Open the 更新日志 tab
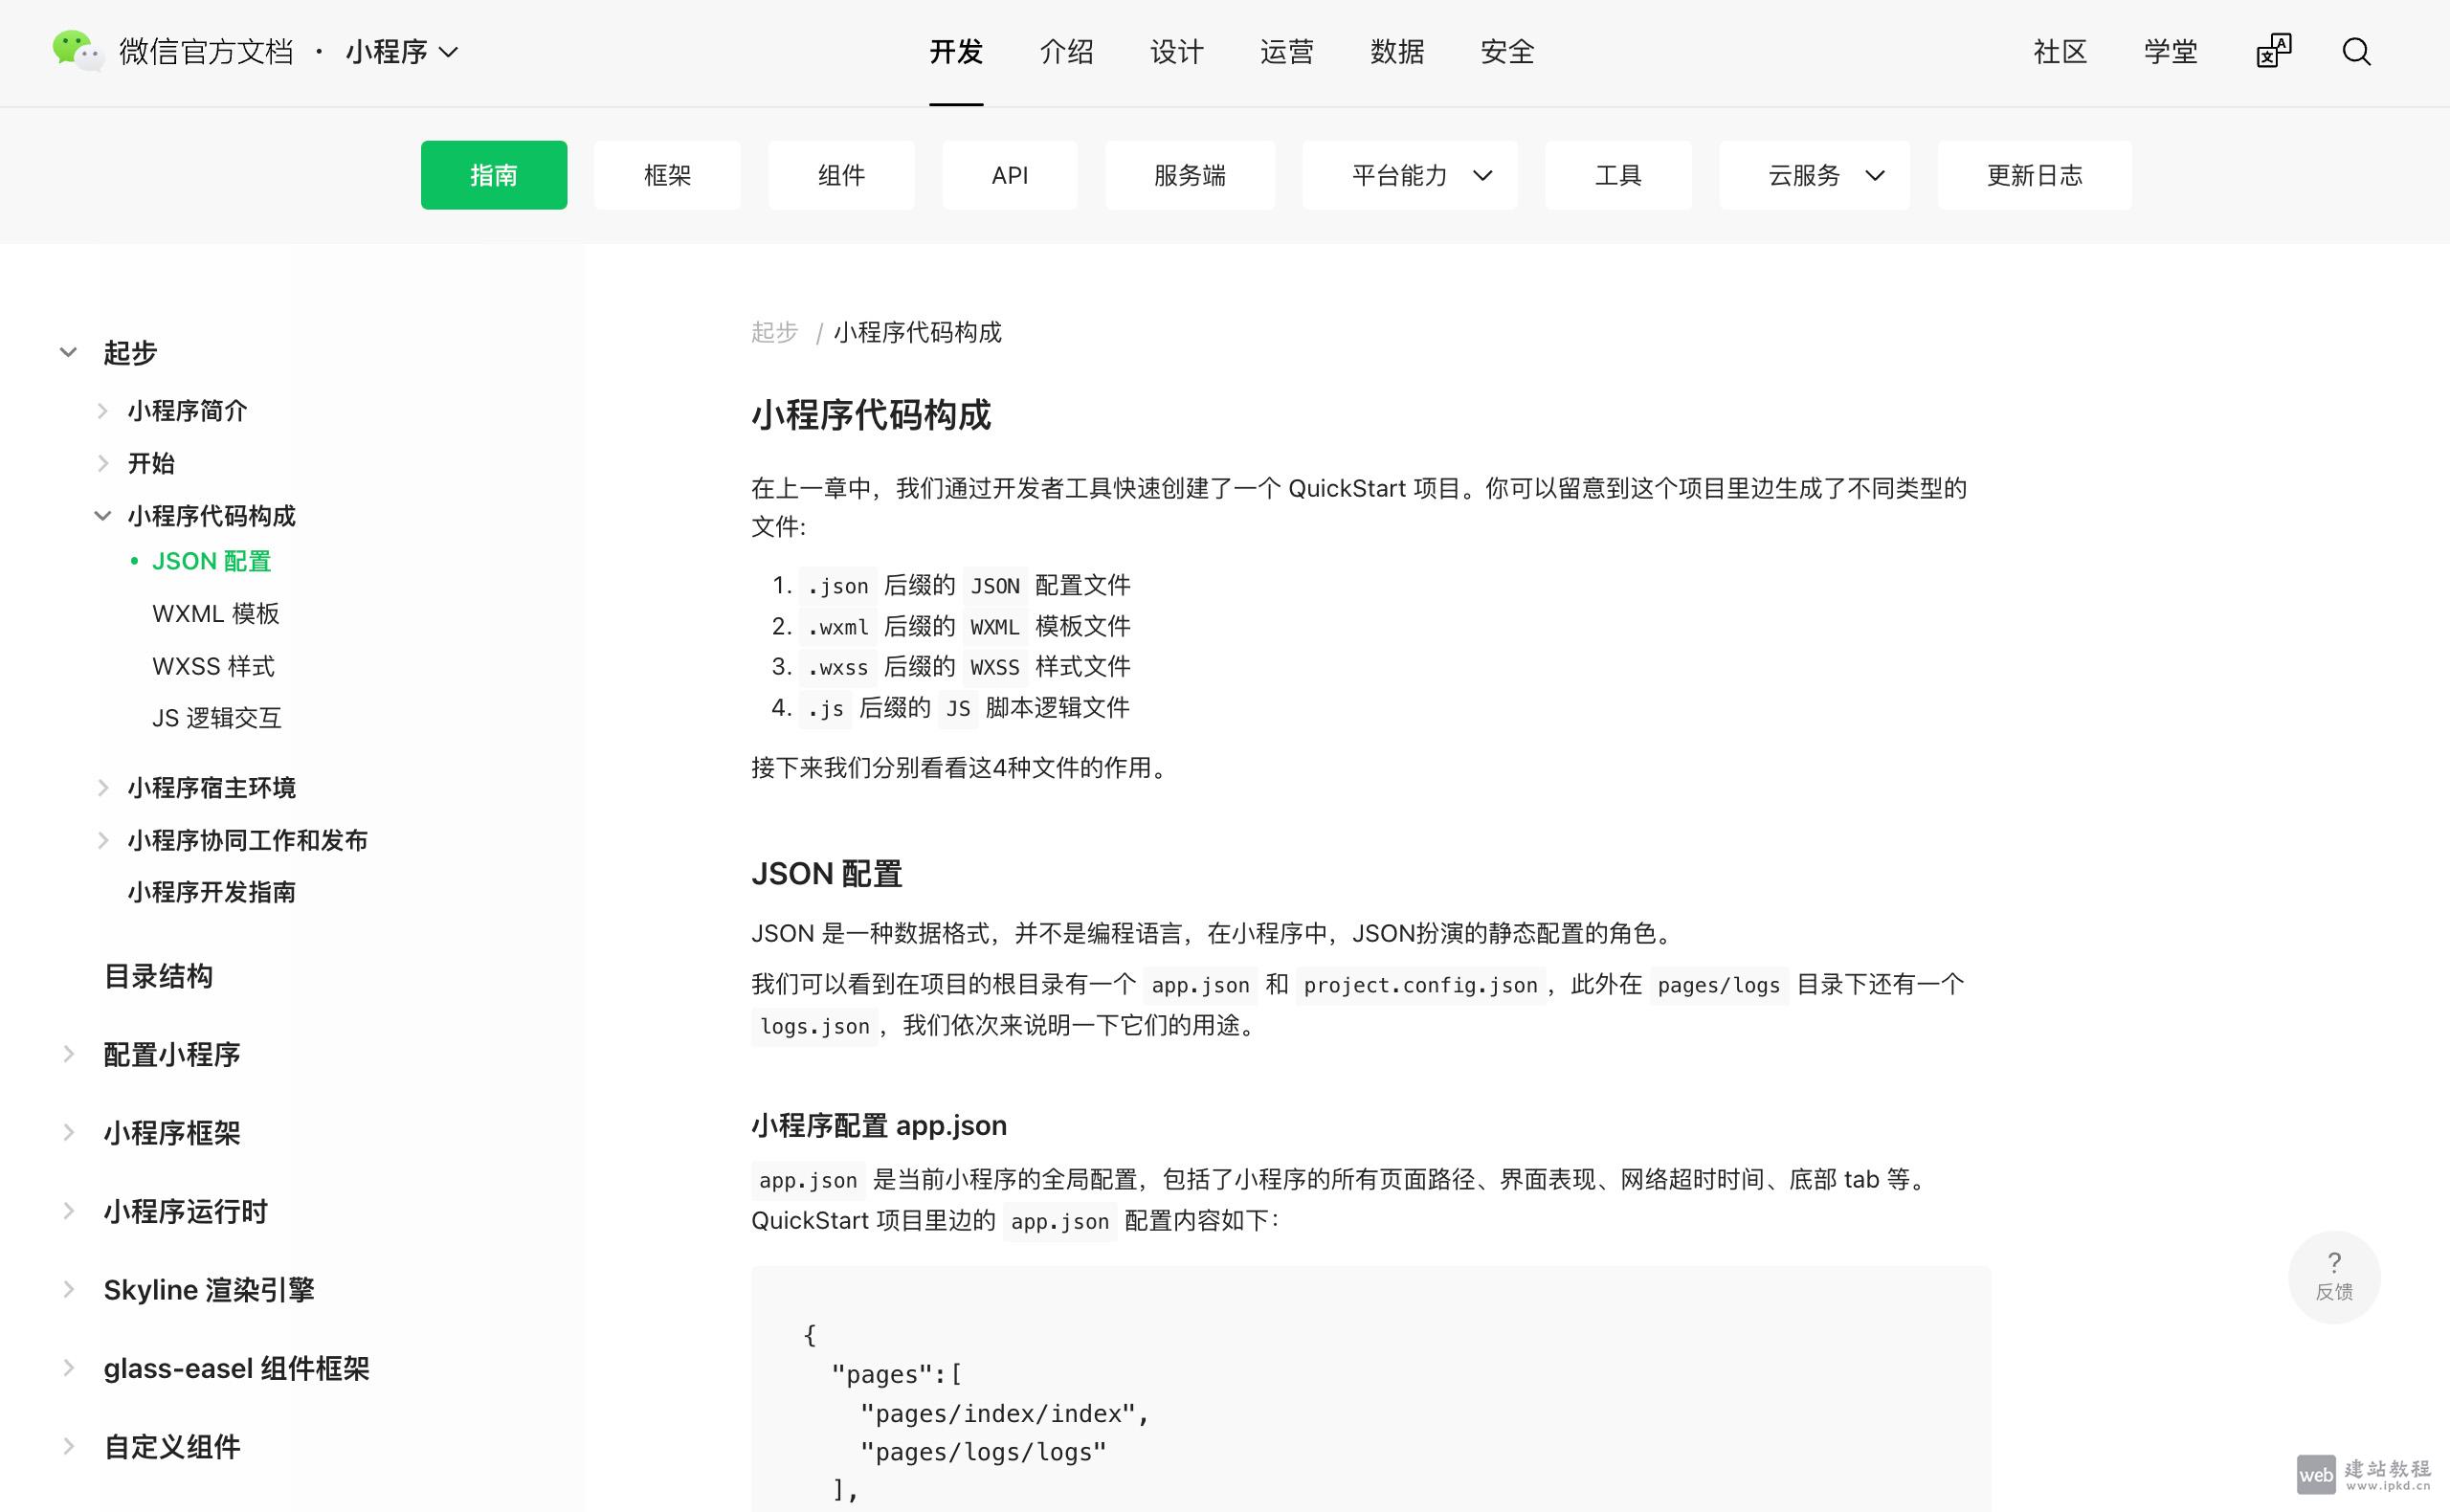This screenshot has height=1512, width=2450. click(x=2033, y=175)
